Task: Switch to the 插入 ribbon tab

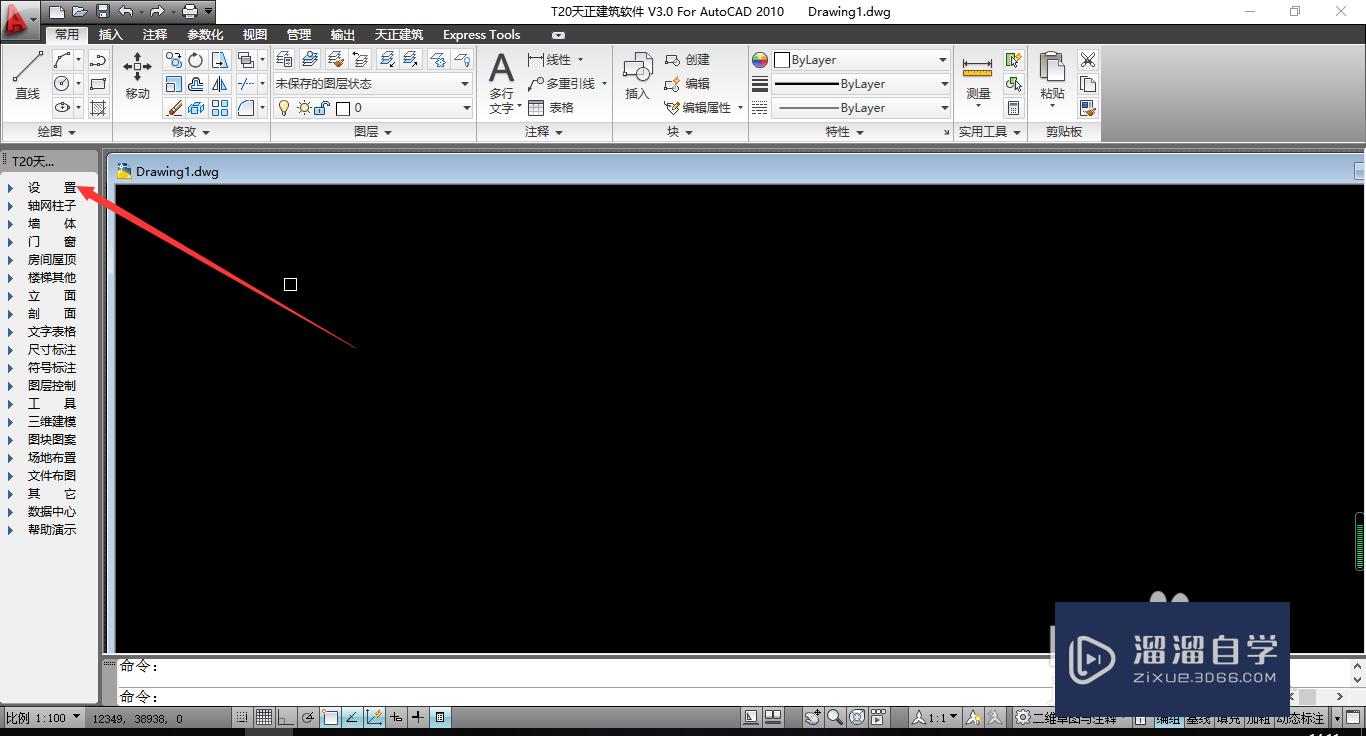Action: point(111,35)
